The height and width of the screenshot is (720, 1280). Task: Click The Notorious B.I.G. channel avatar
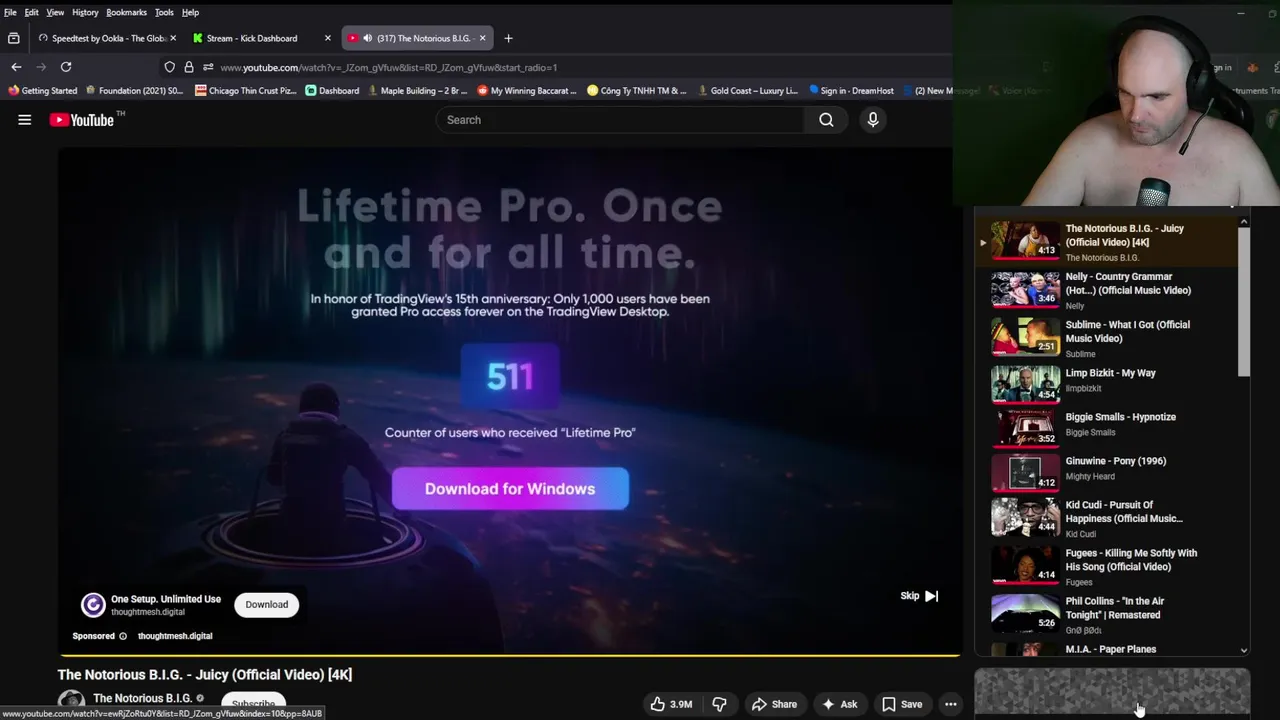click(71, 703)
